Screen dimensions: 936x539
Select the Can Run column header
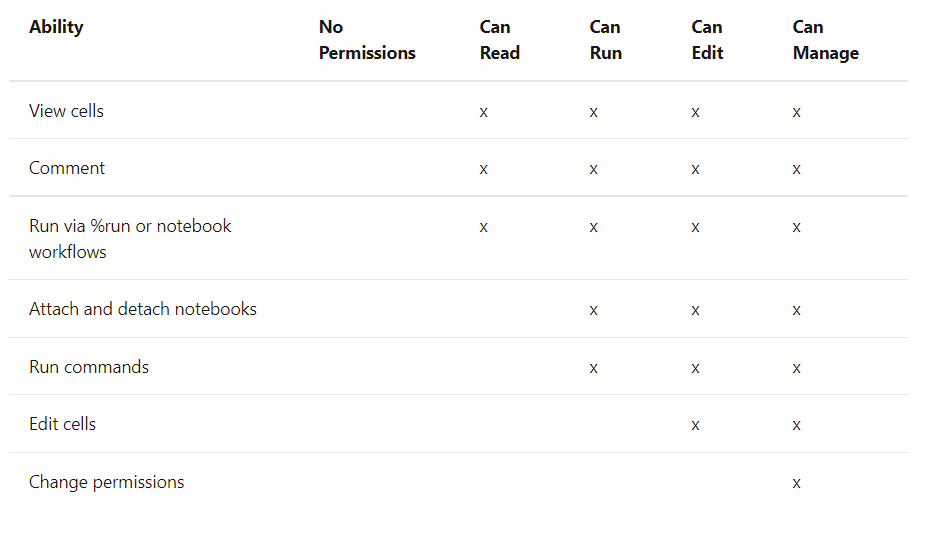pos(605,40)
